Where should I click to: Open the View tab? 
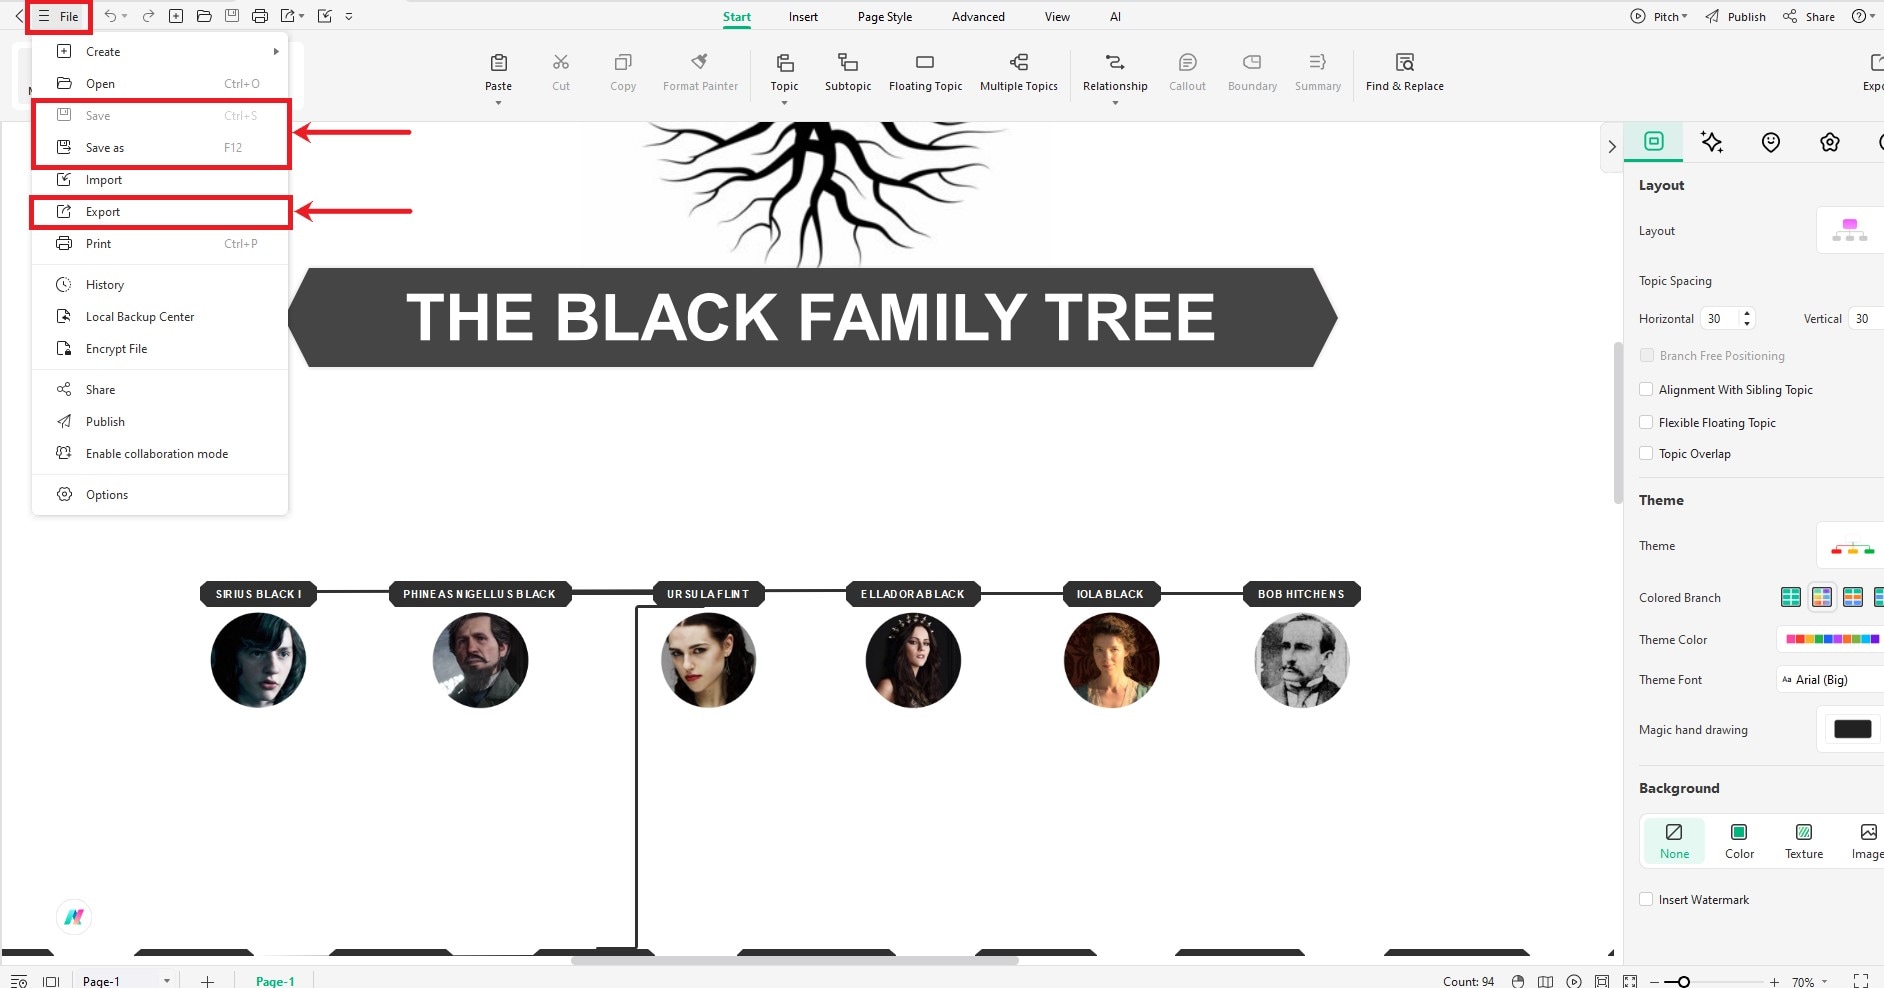(x=1057, y=17)
